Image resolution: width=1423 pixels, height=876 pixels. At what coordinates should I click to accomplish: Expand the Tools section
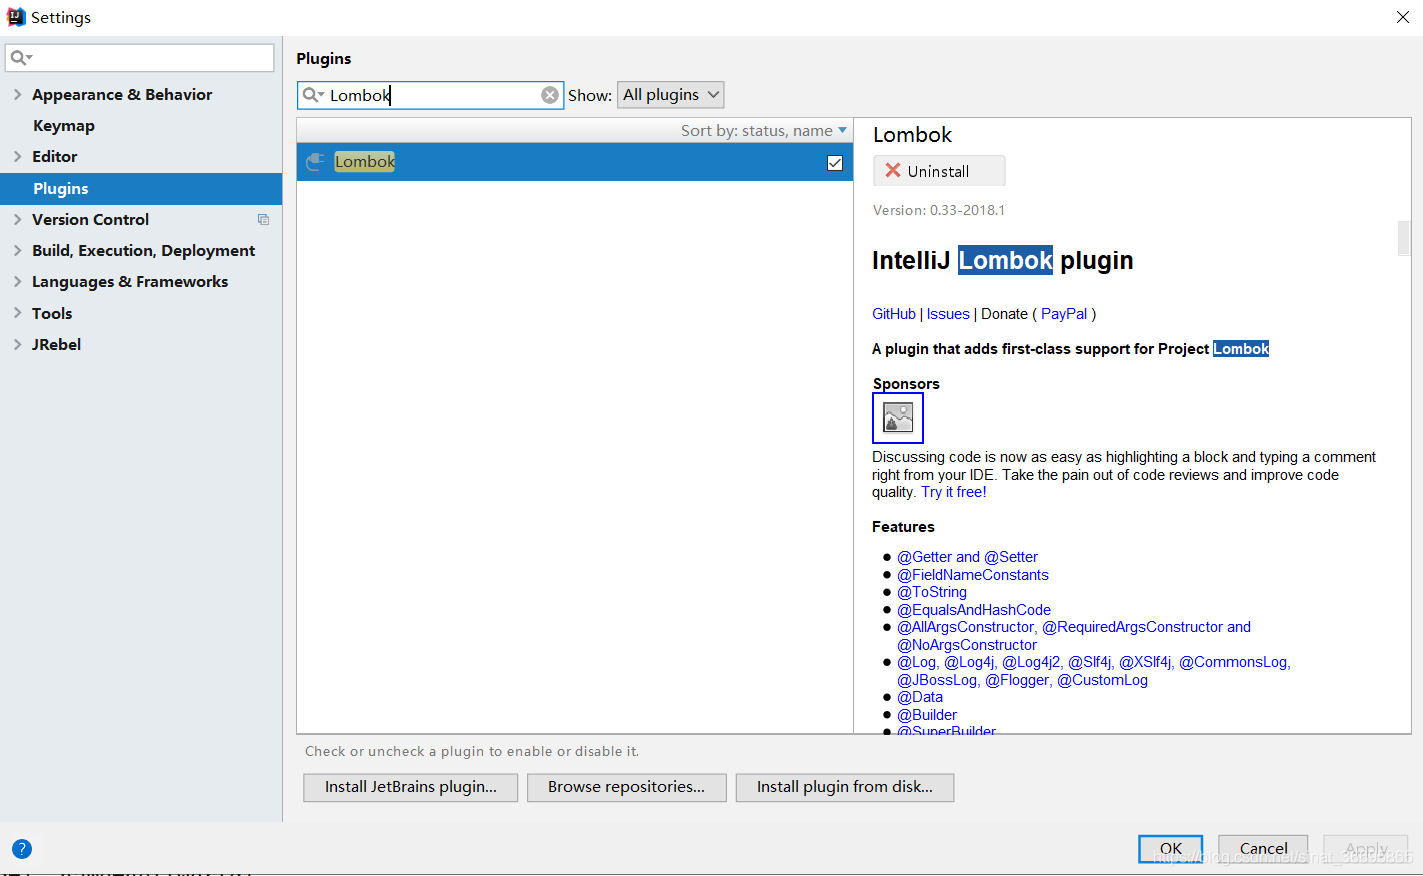[x=17, y=314]
